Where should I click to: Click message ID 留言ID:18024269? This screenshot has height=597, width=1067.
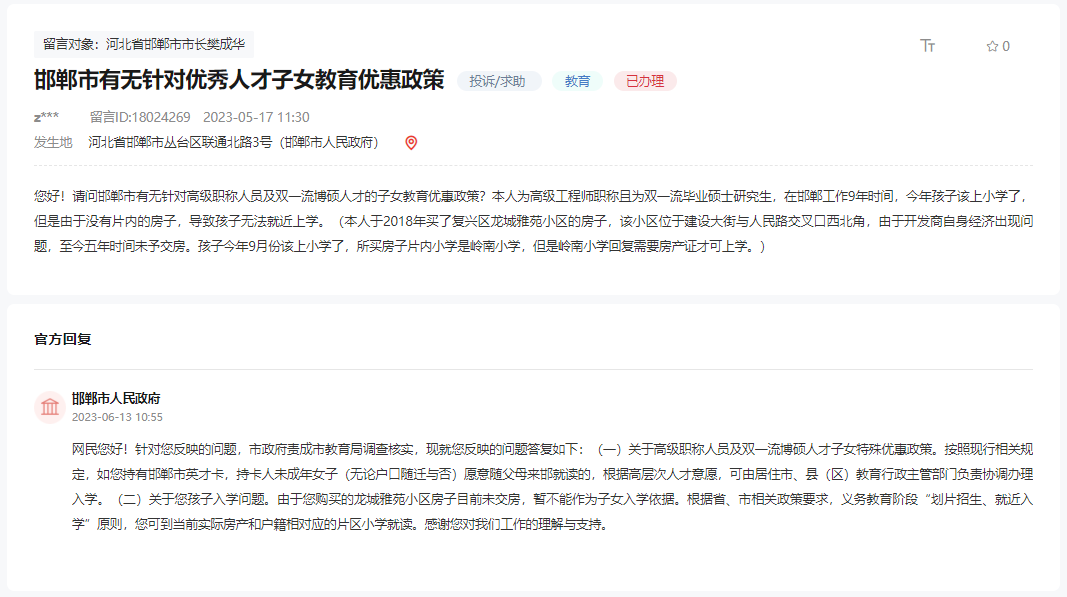pyautogui.click(x=140, y=117)
